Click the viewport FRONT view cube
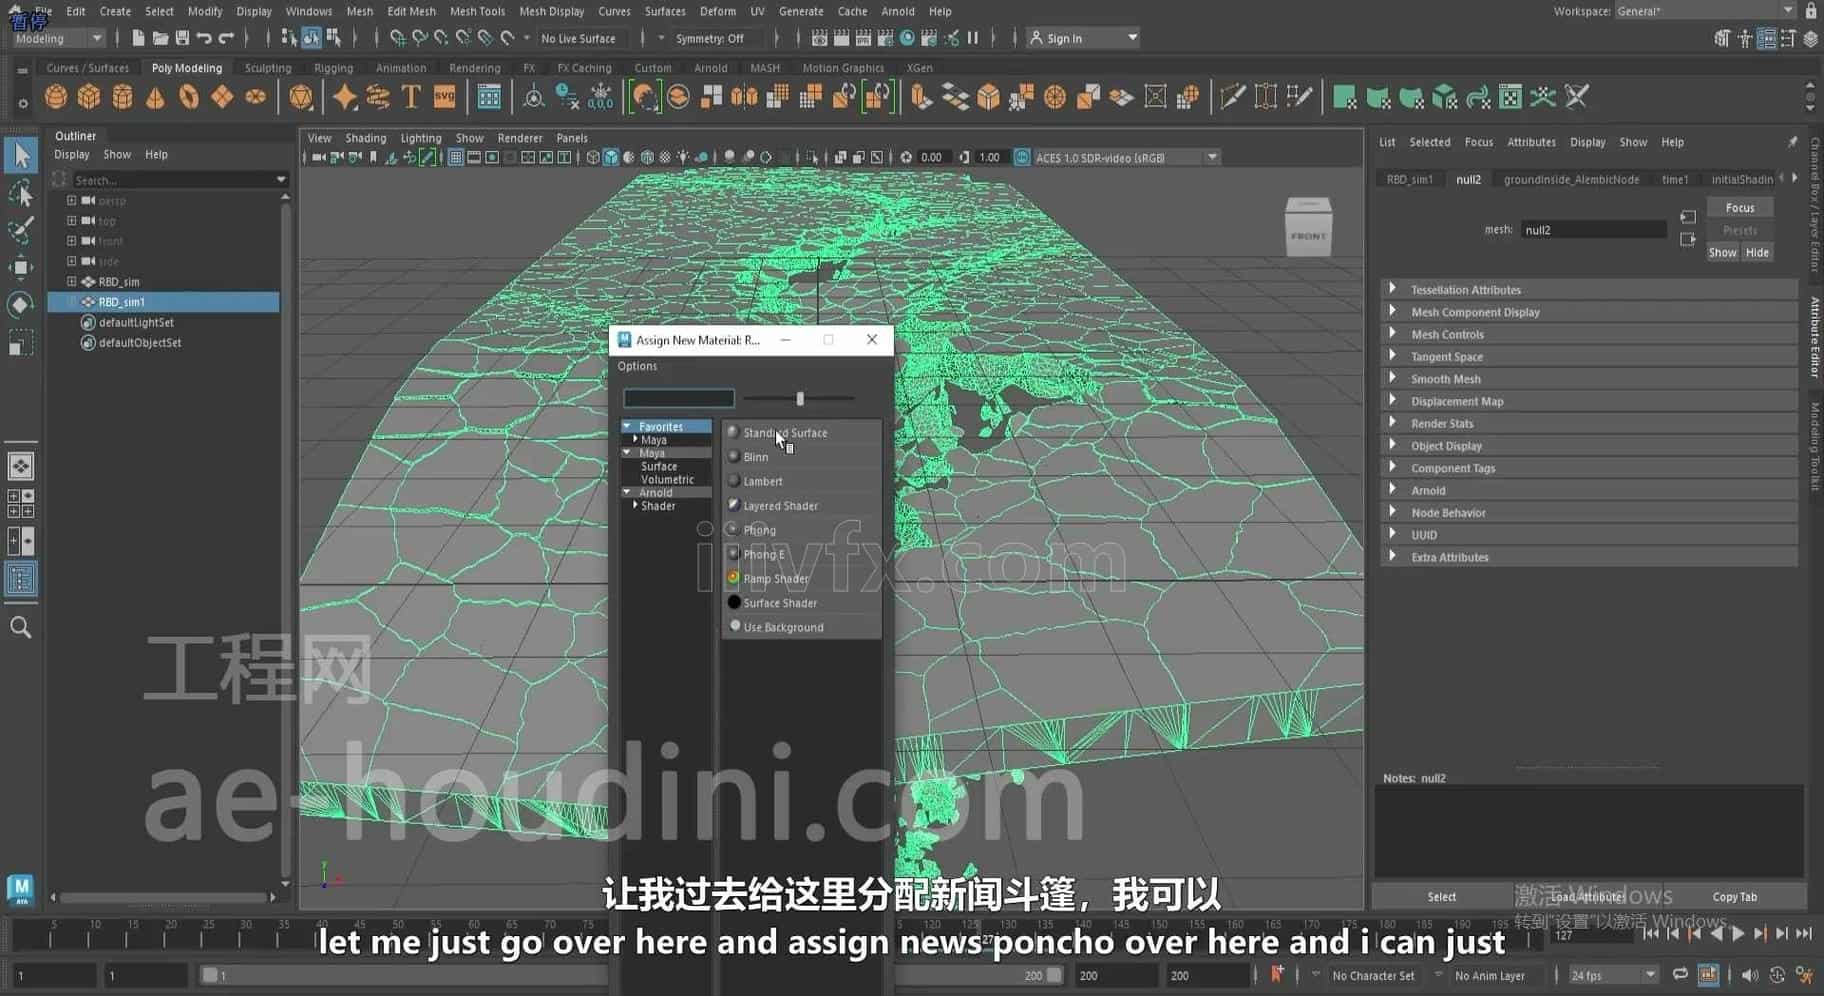The image size is (1824, 996). point(1308,228)
